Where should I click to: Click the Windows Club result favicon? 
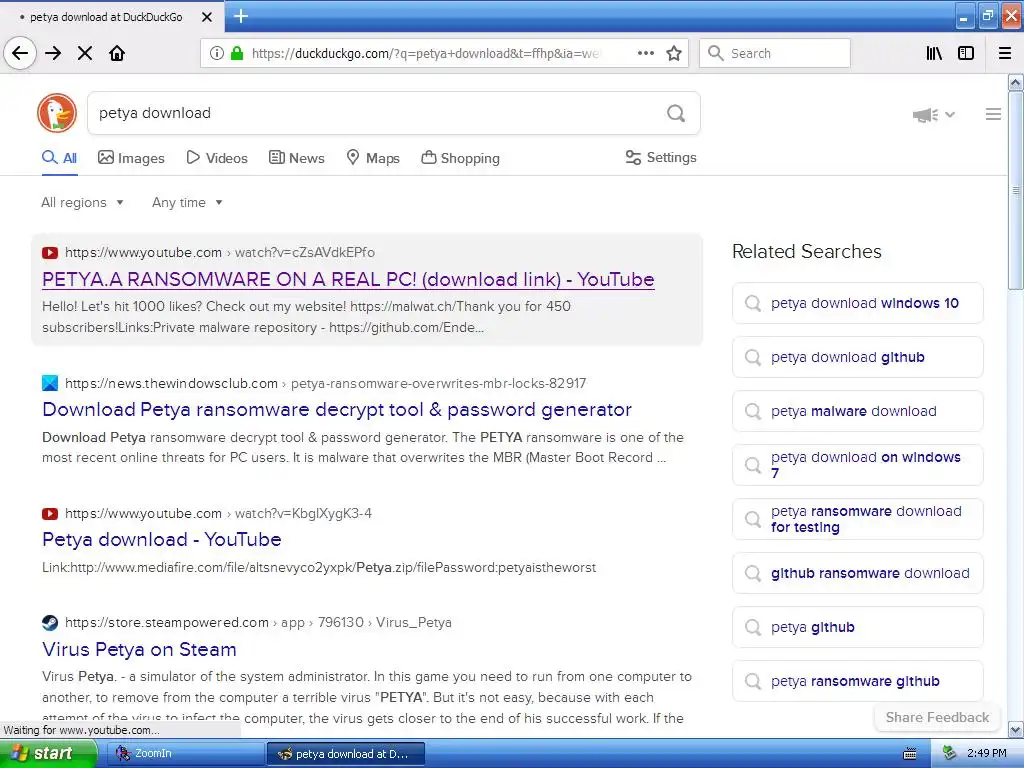(50, 383)
